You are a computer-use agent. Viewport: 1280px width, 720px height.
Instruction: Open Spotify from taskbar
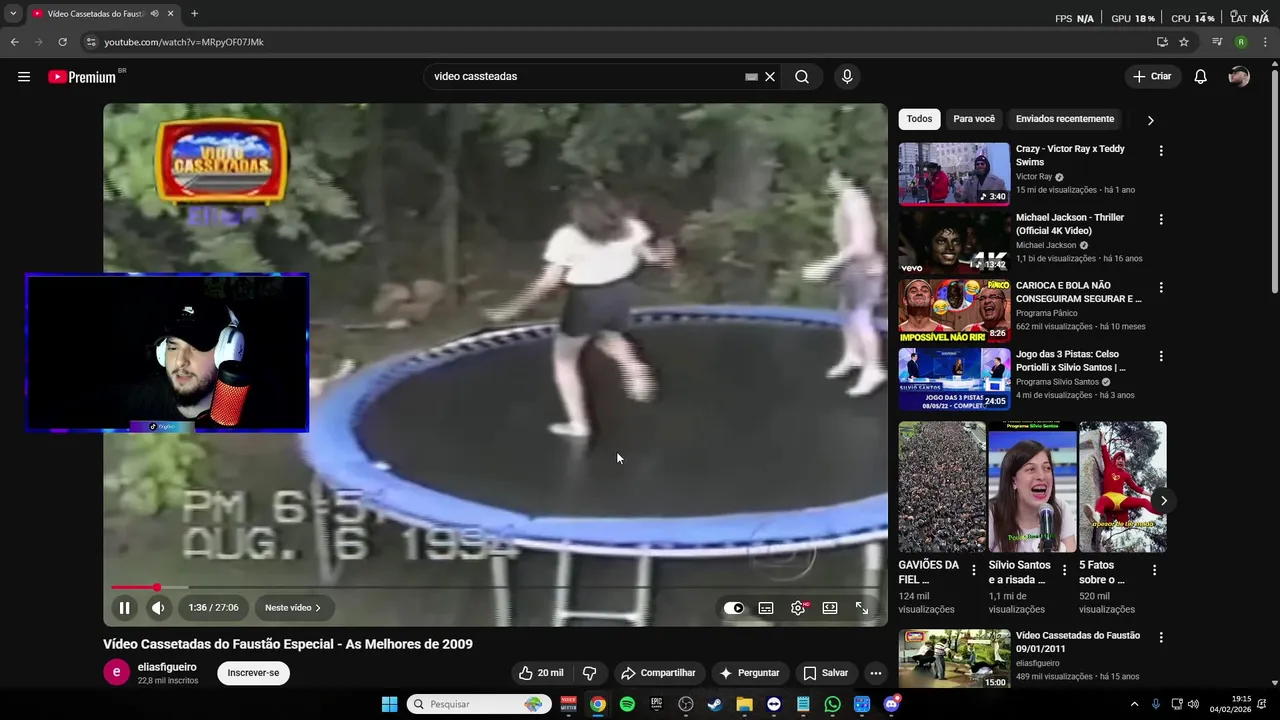627,704
